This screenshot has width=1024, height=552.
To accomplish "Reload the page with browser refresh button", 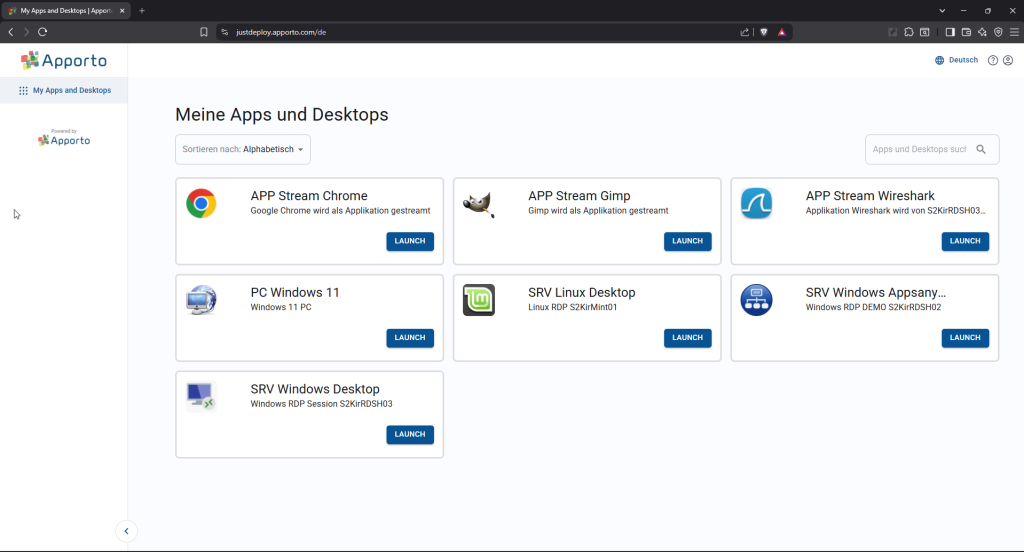I will pyautogui.click(x=42, y=32).
